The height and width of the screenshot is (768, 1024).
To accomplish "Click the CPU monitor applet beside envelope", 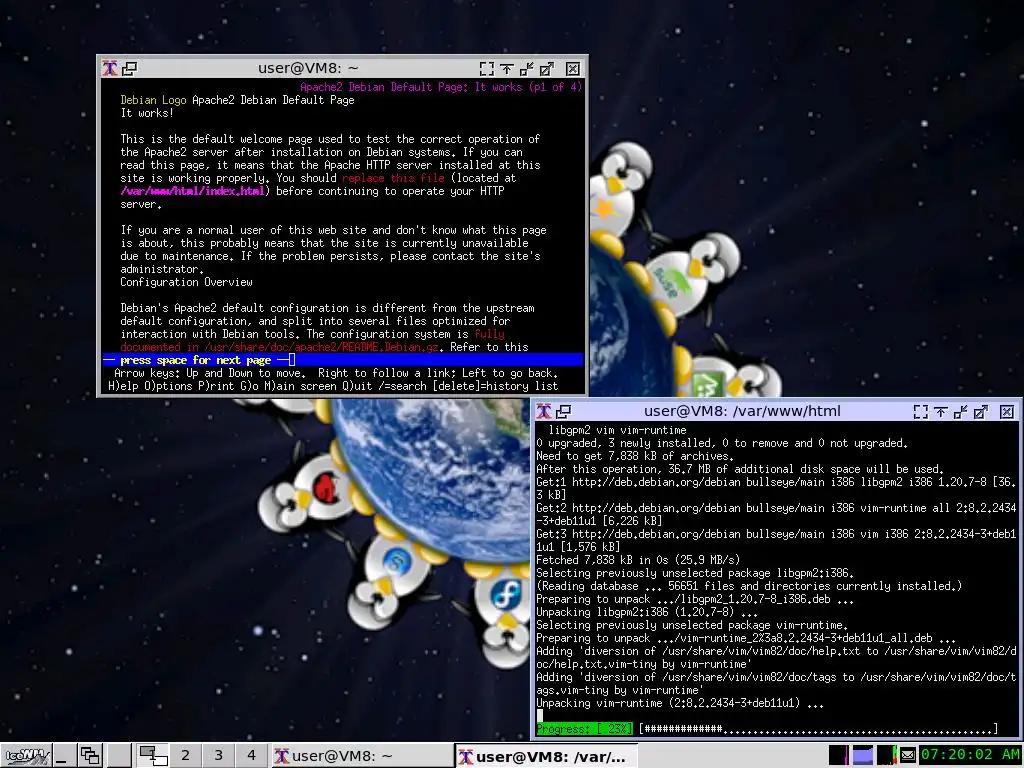I will click(886, 755).
